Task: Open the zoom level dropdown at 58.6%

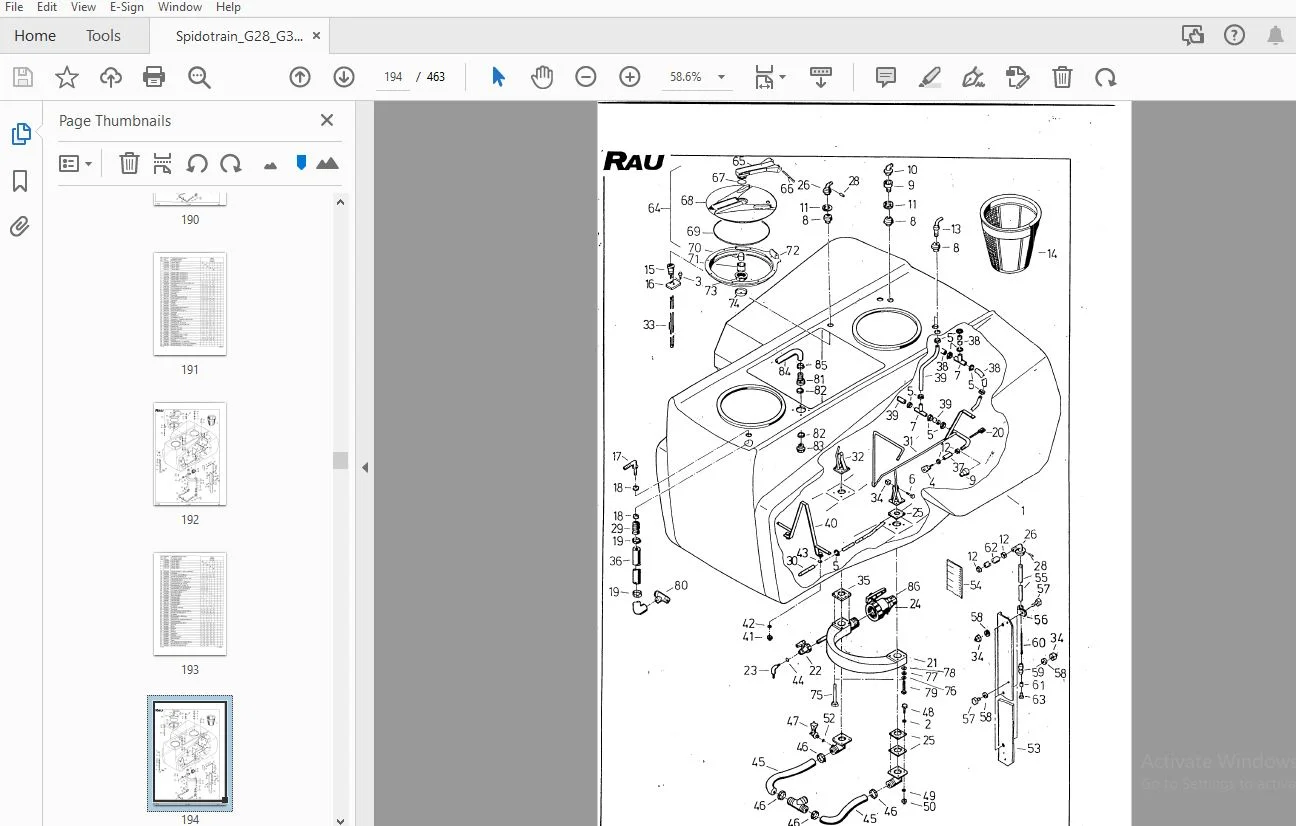Action: pos(722,77)
